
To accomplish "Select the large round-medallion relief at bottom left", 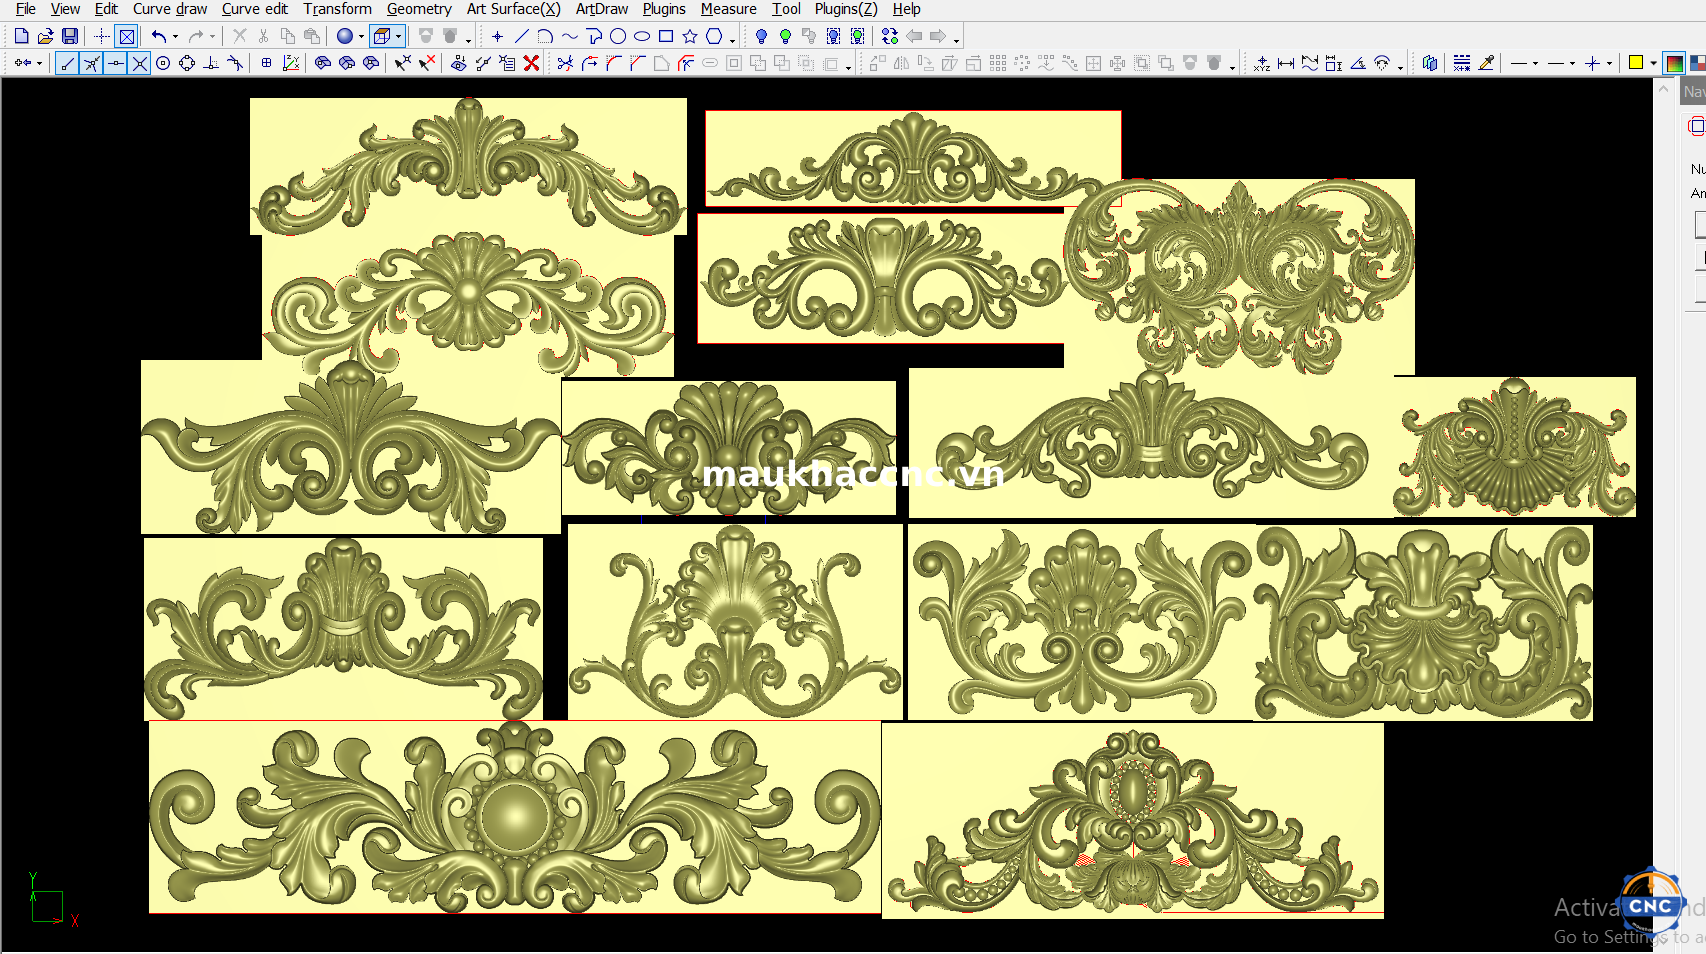I will pyautogui.click(x=515, y=817).
